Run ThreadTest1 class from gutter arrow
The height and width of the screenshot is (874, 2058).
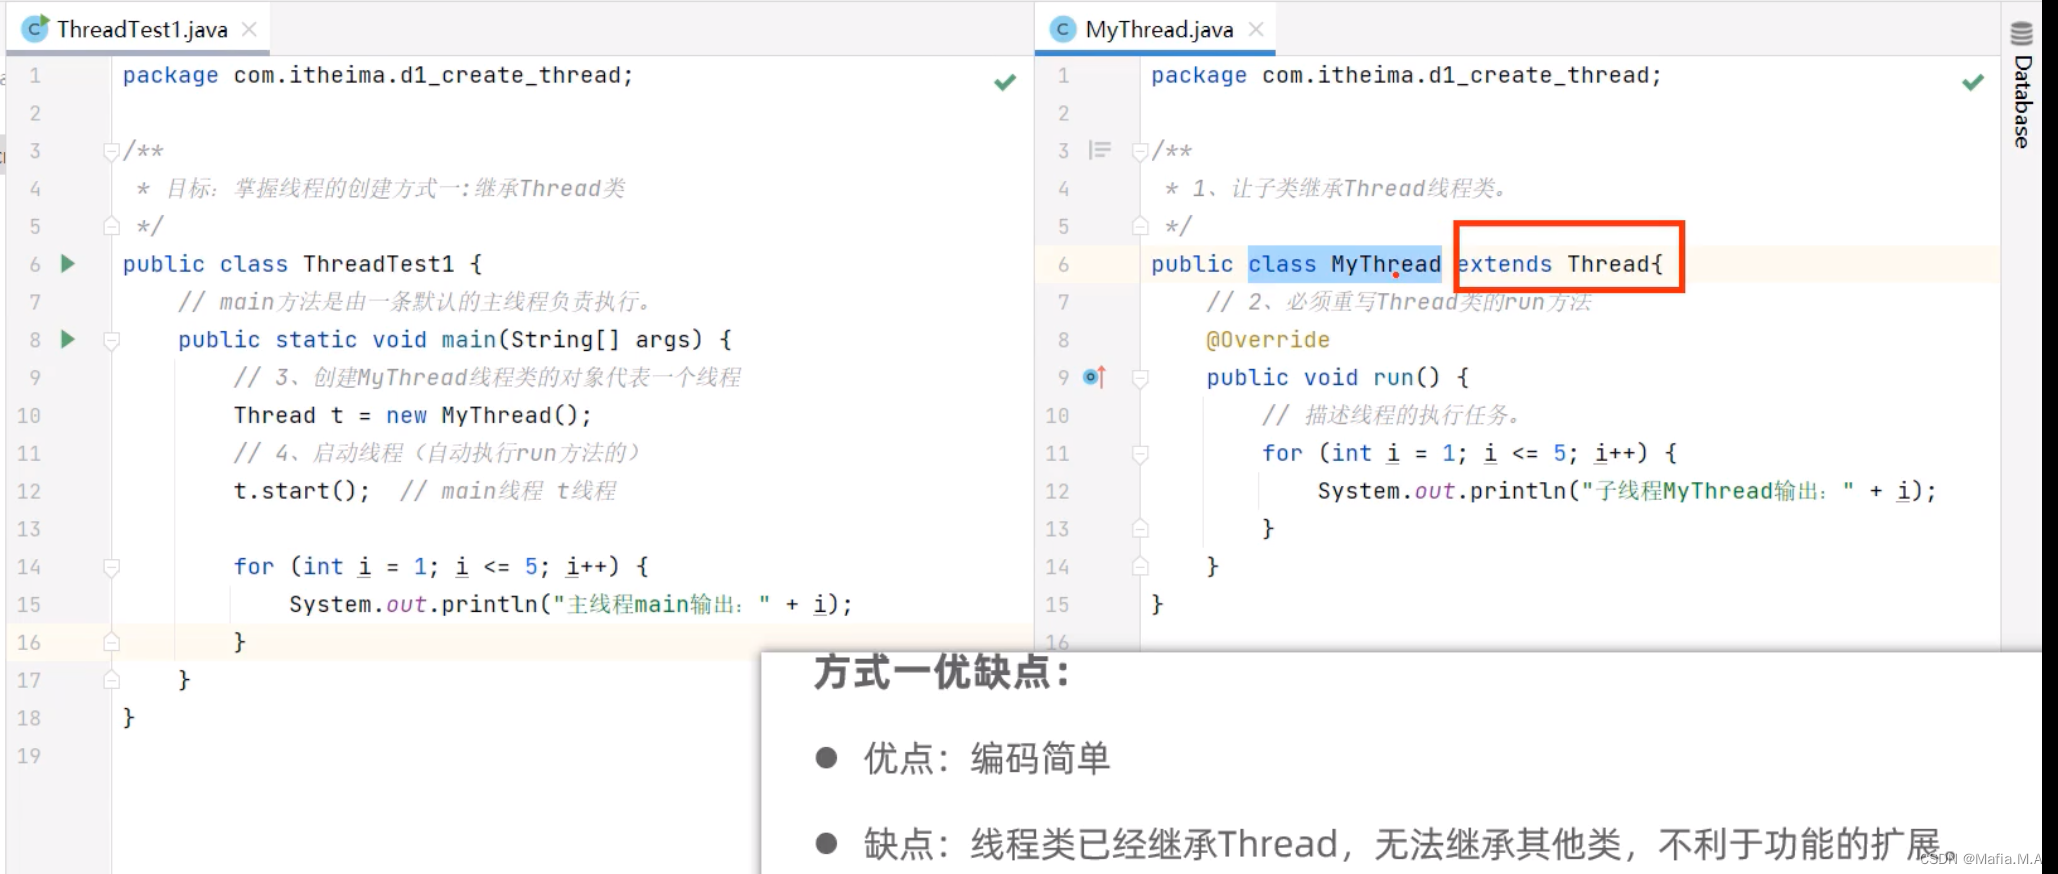68,264
